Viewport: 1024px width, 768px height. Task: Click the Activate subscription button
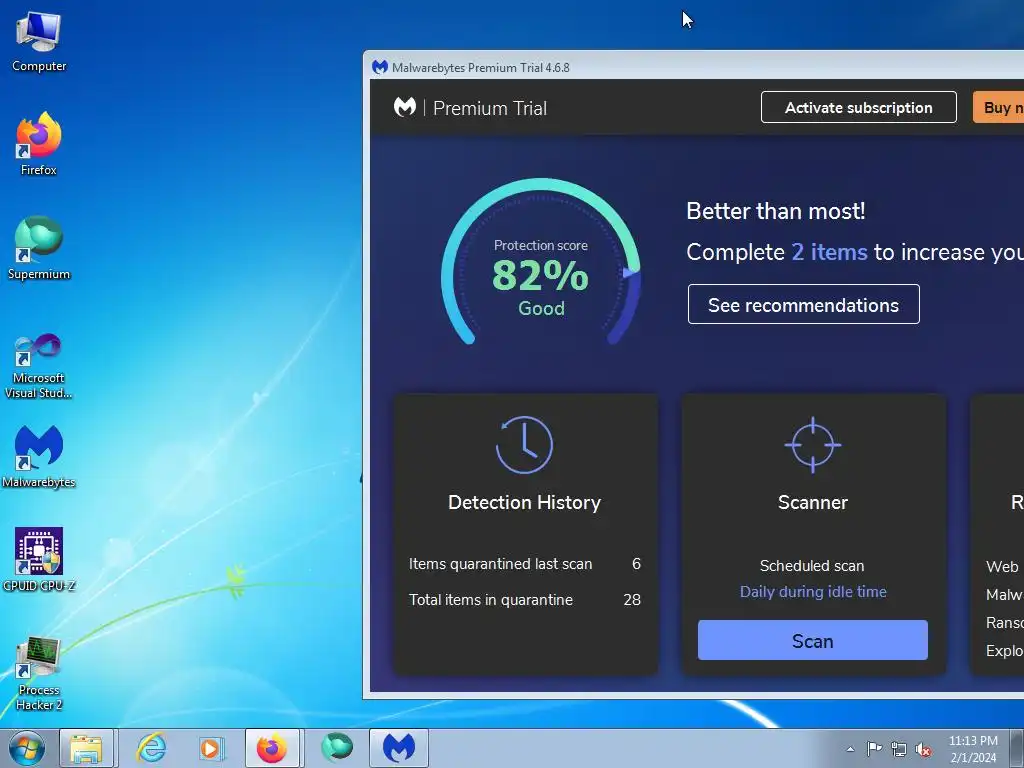click(x=859, y=107)
